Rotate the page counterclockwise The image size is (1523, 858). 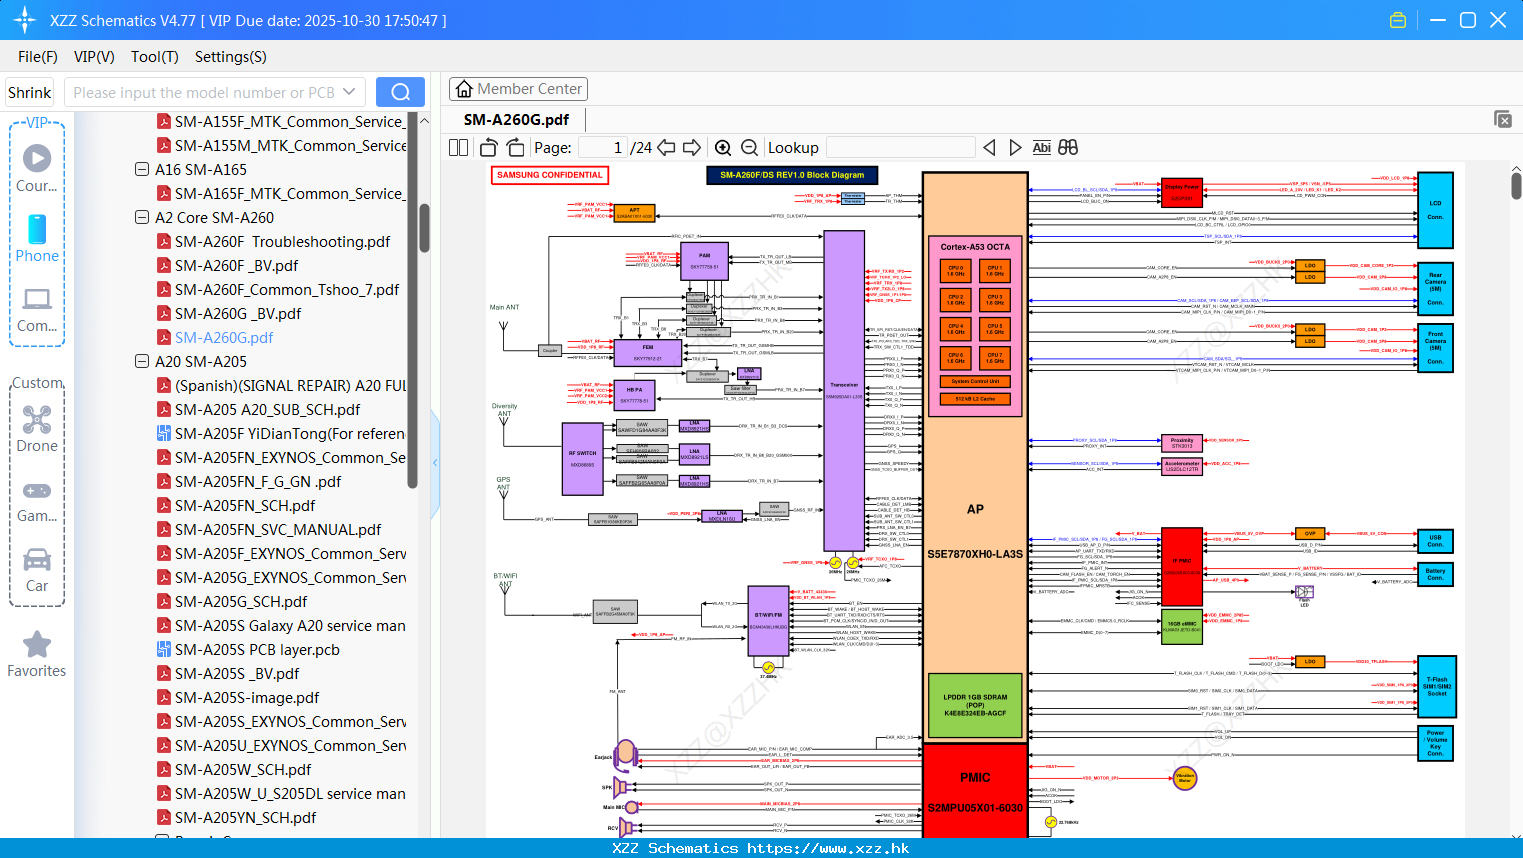coord(489,148)
